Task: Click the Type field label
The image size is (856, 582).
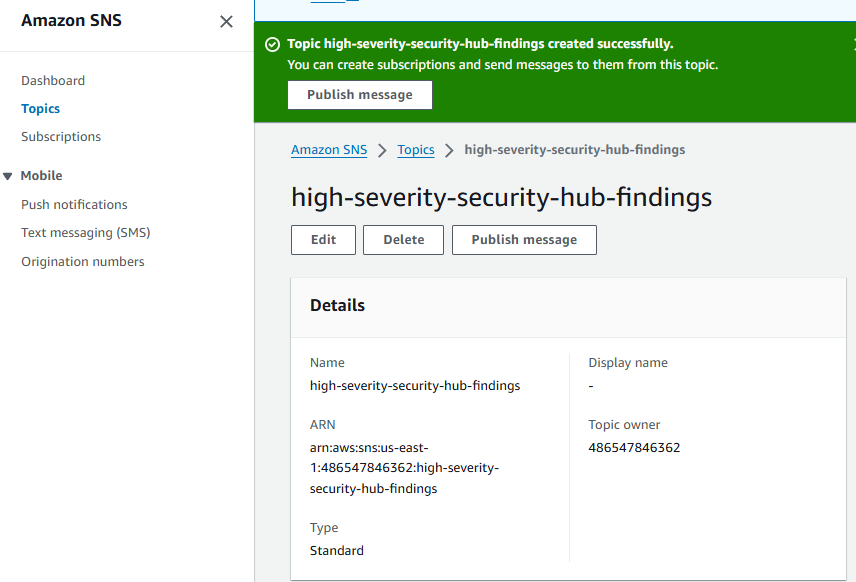Action: 324,527
